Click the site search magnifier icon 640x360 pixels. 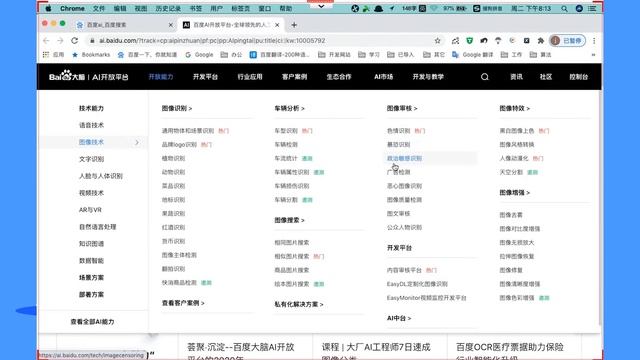pyautogui.click(x=484, y=77)
